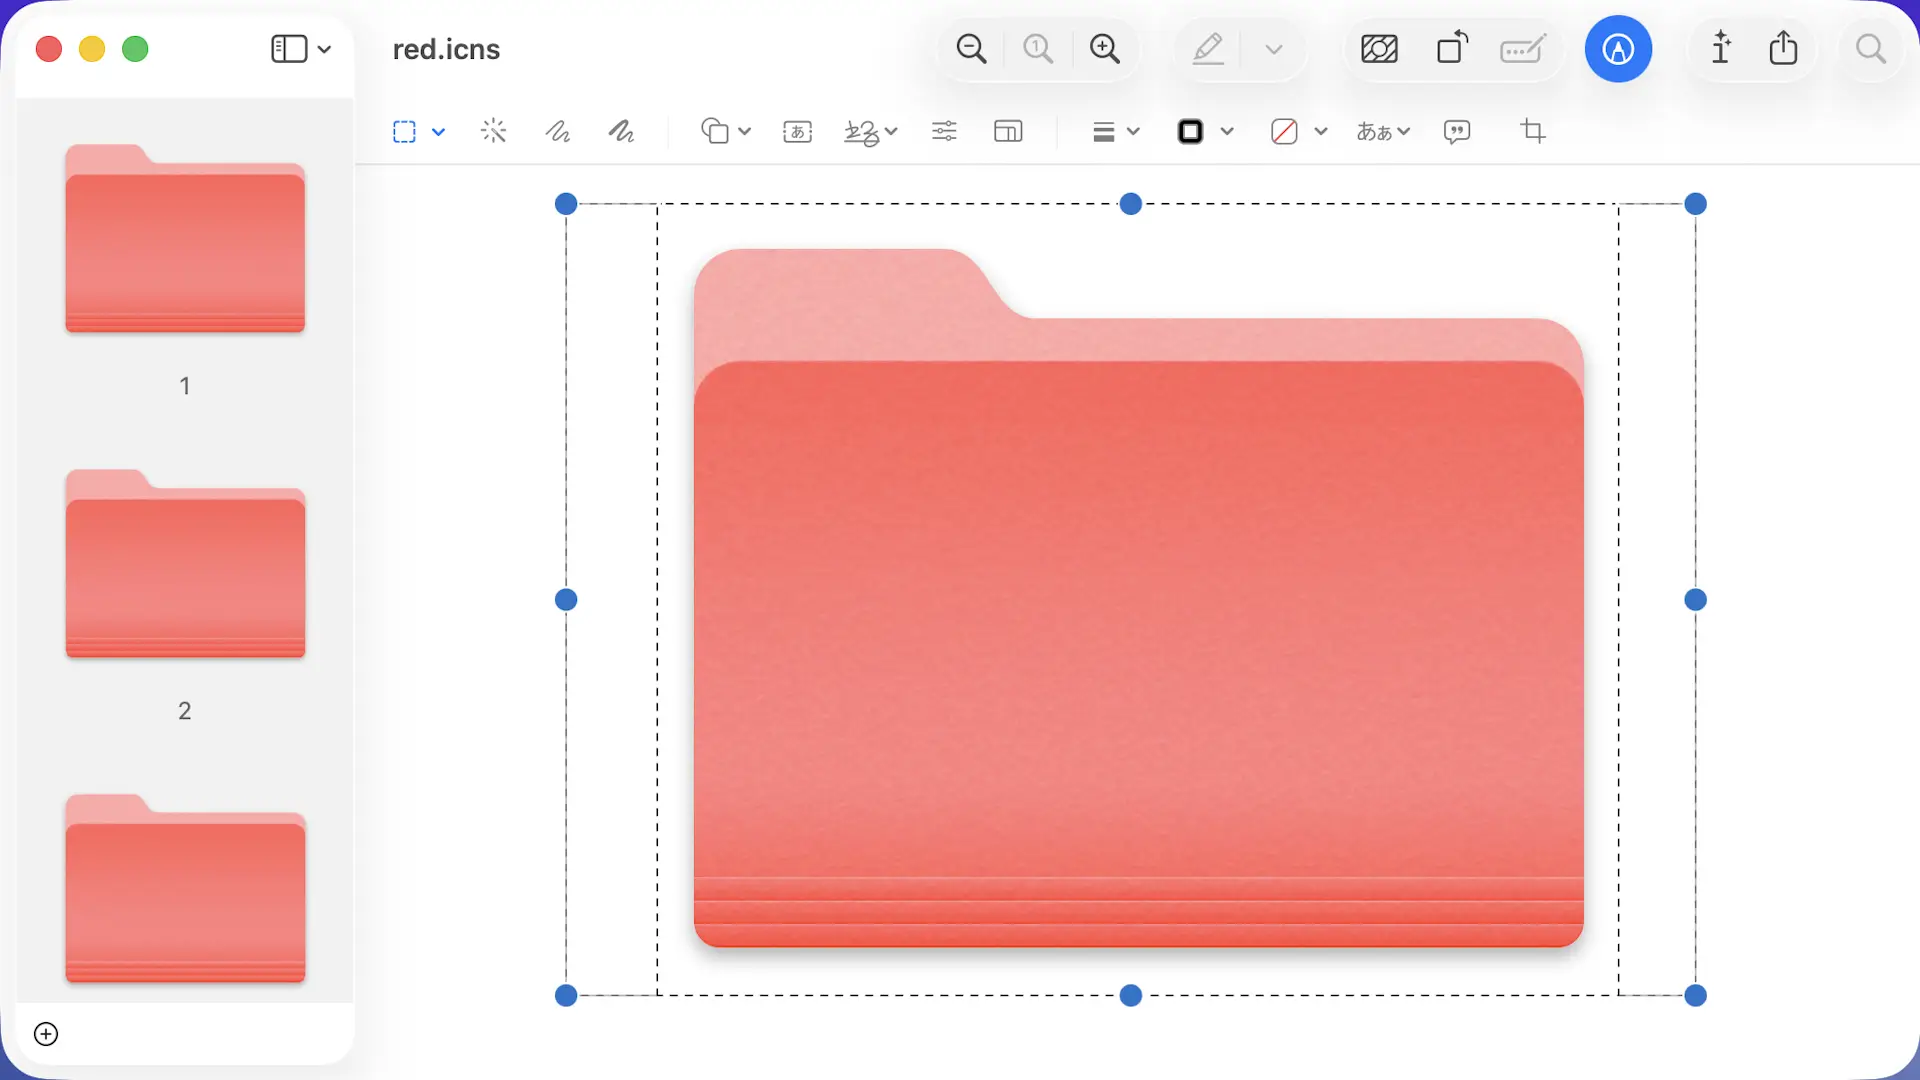Screen dimensions: 1920x1080
Task: Open the shape style line thickness menu
Action: click(1116, 131)
